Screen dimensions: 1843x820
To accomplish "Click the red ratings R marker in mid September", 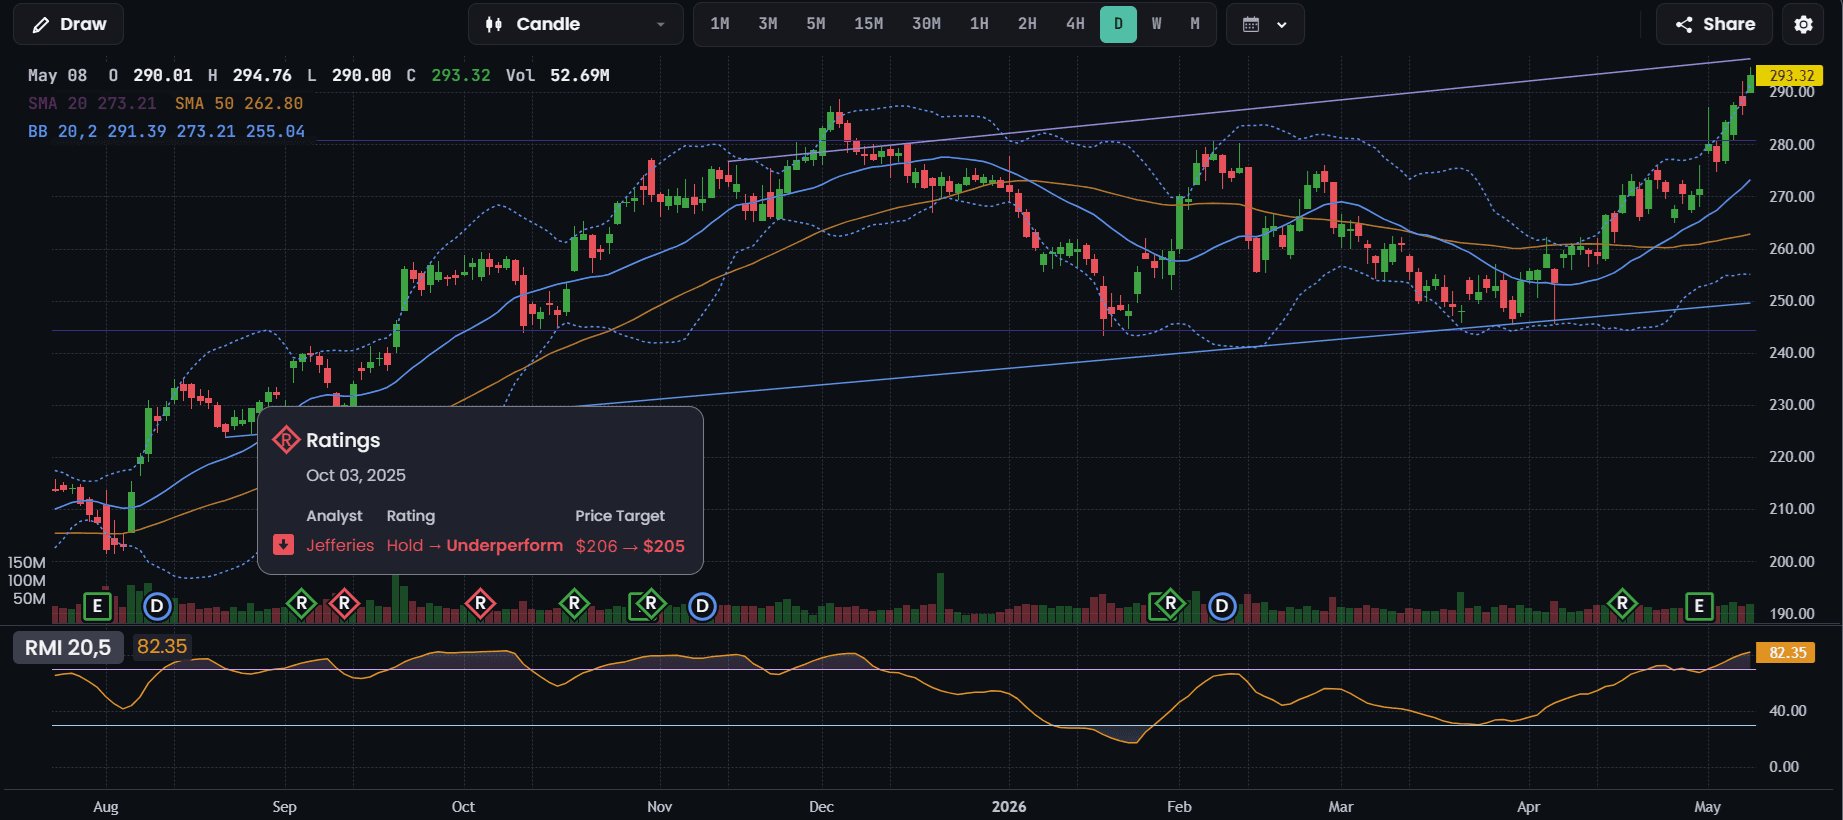I will click(344, 603).
